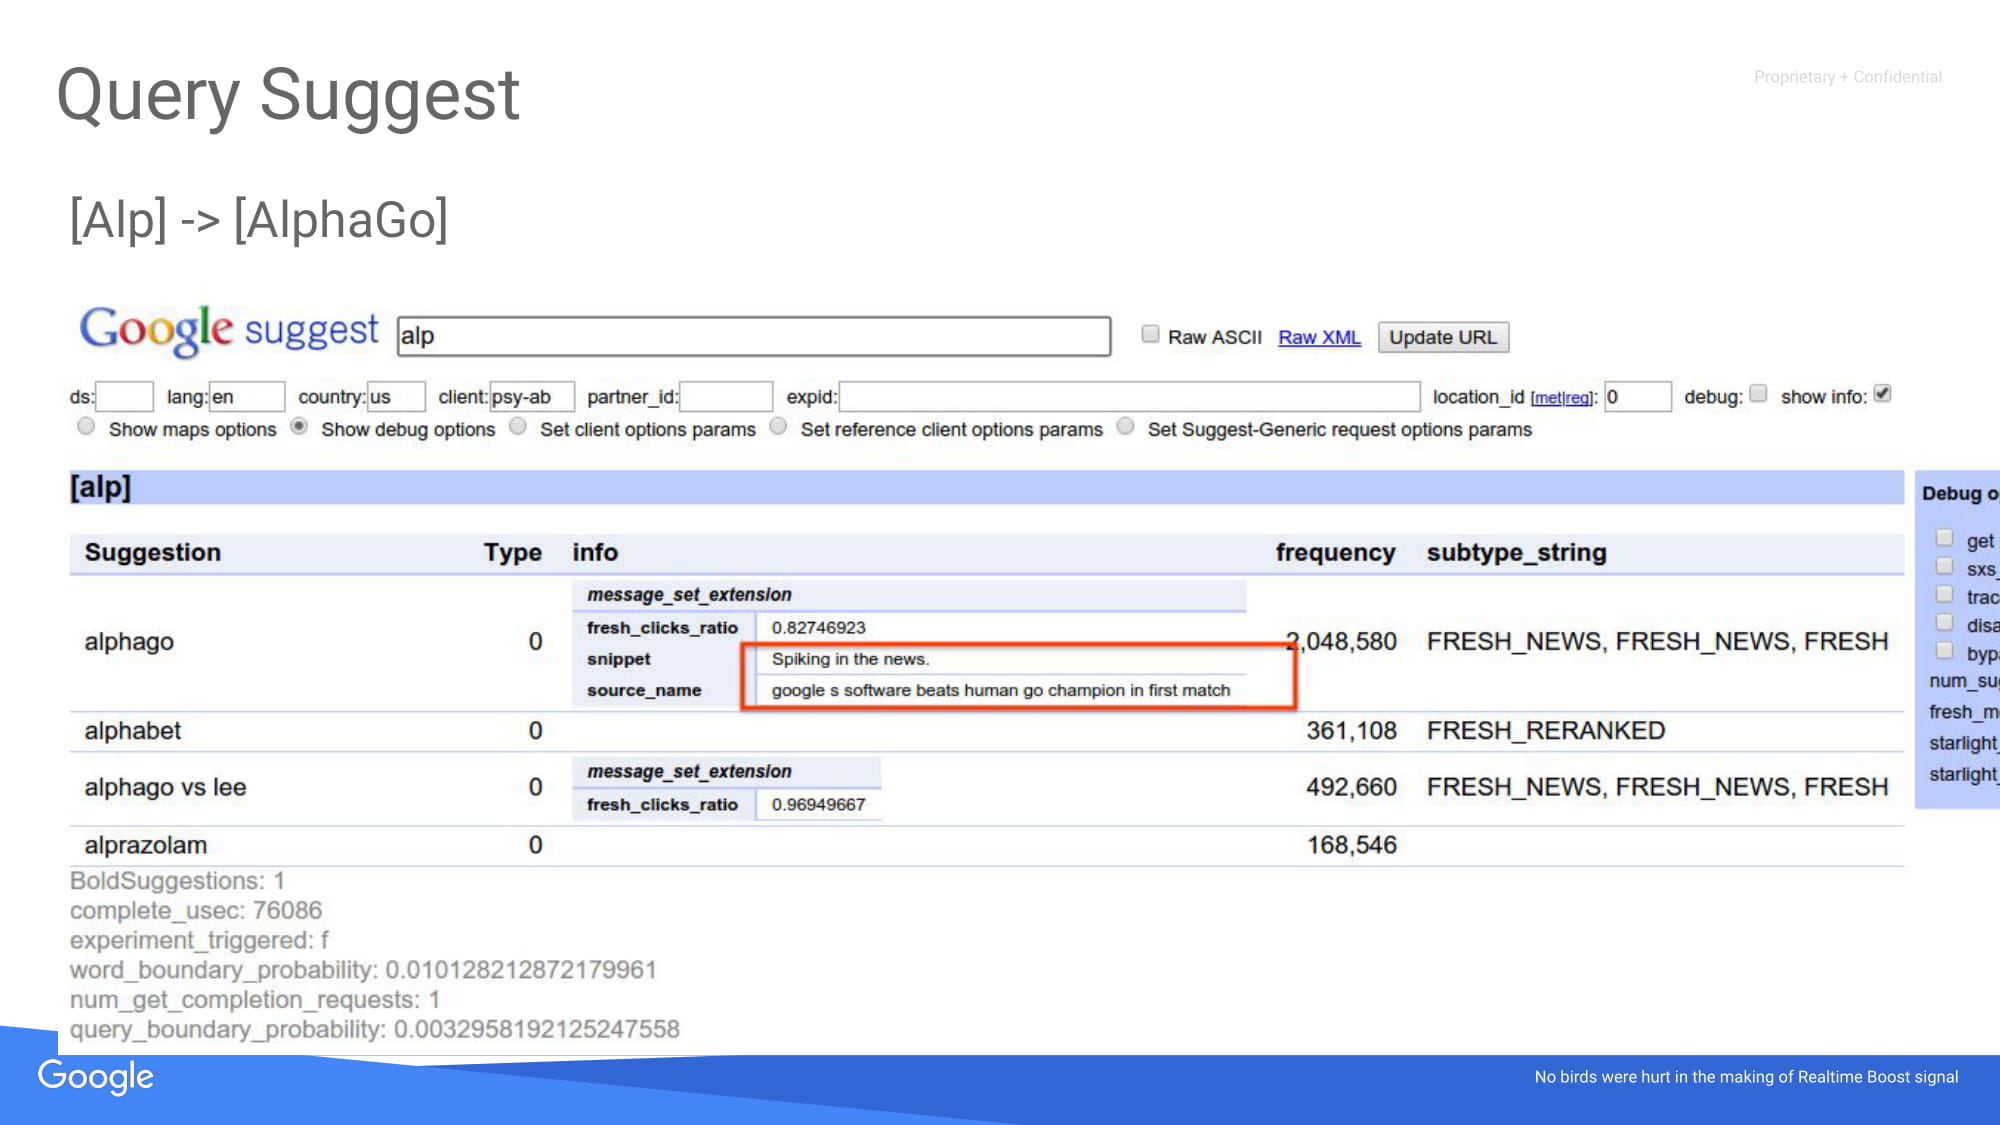Click the alphabet suggestion
Image resolution: width=2000 pixels, height=1125 pixels.
[x=133, y=731]
